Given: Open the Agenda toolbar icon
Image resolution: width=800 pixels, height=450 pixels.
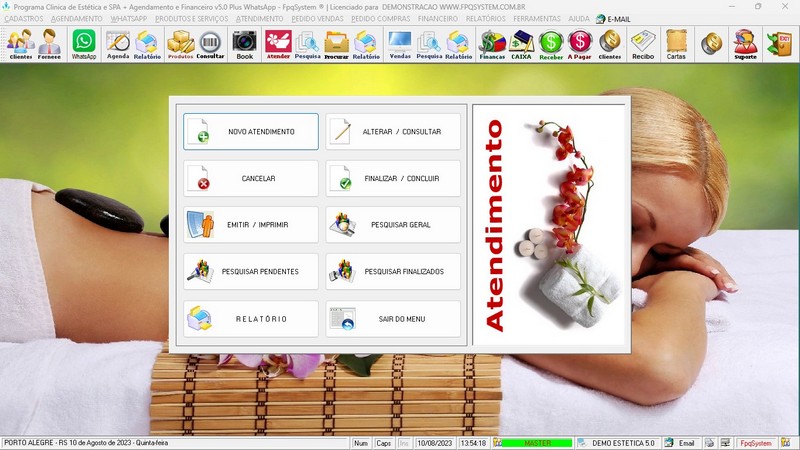Looking at the screenshot, I should point(118,44).
